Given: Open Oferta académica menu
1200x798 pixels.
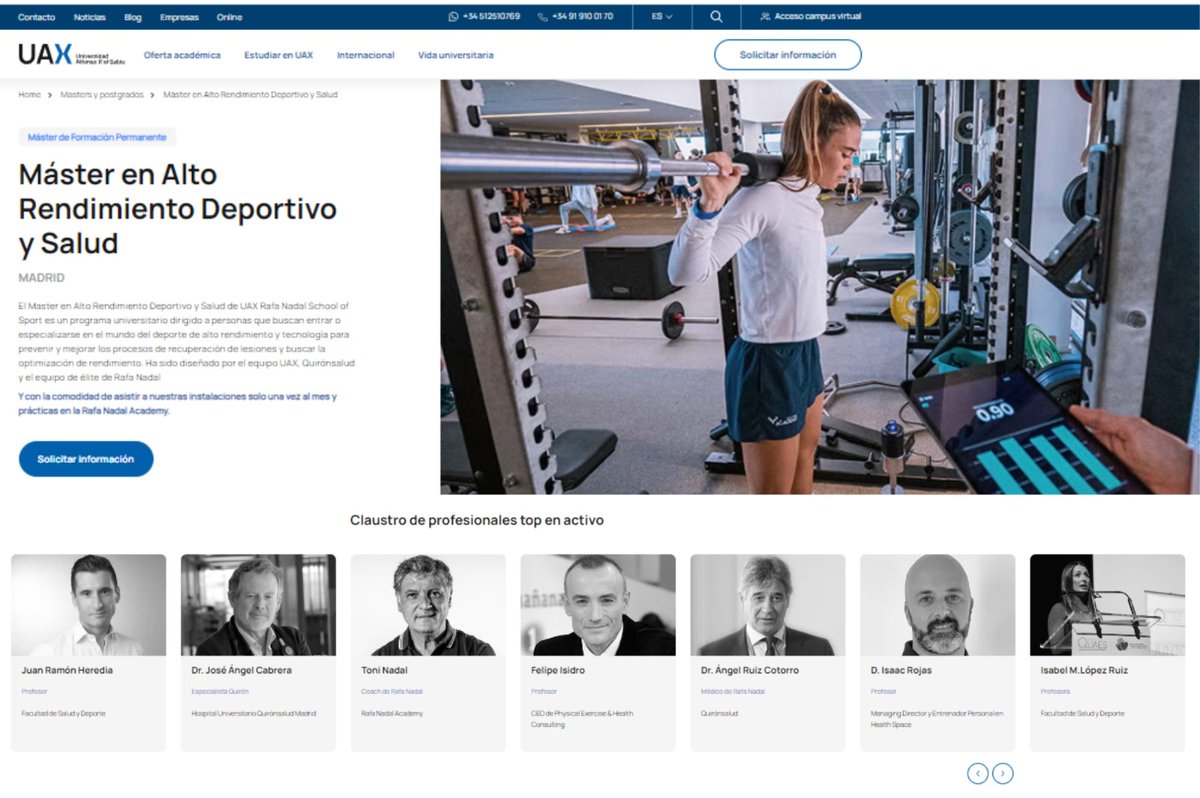Looking at the screenshot, I should click(182, 55).
